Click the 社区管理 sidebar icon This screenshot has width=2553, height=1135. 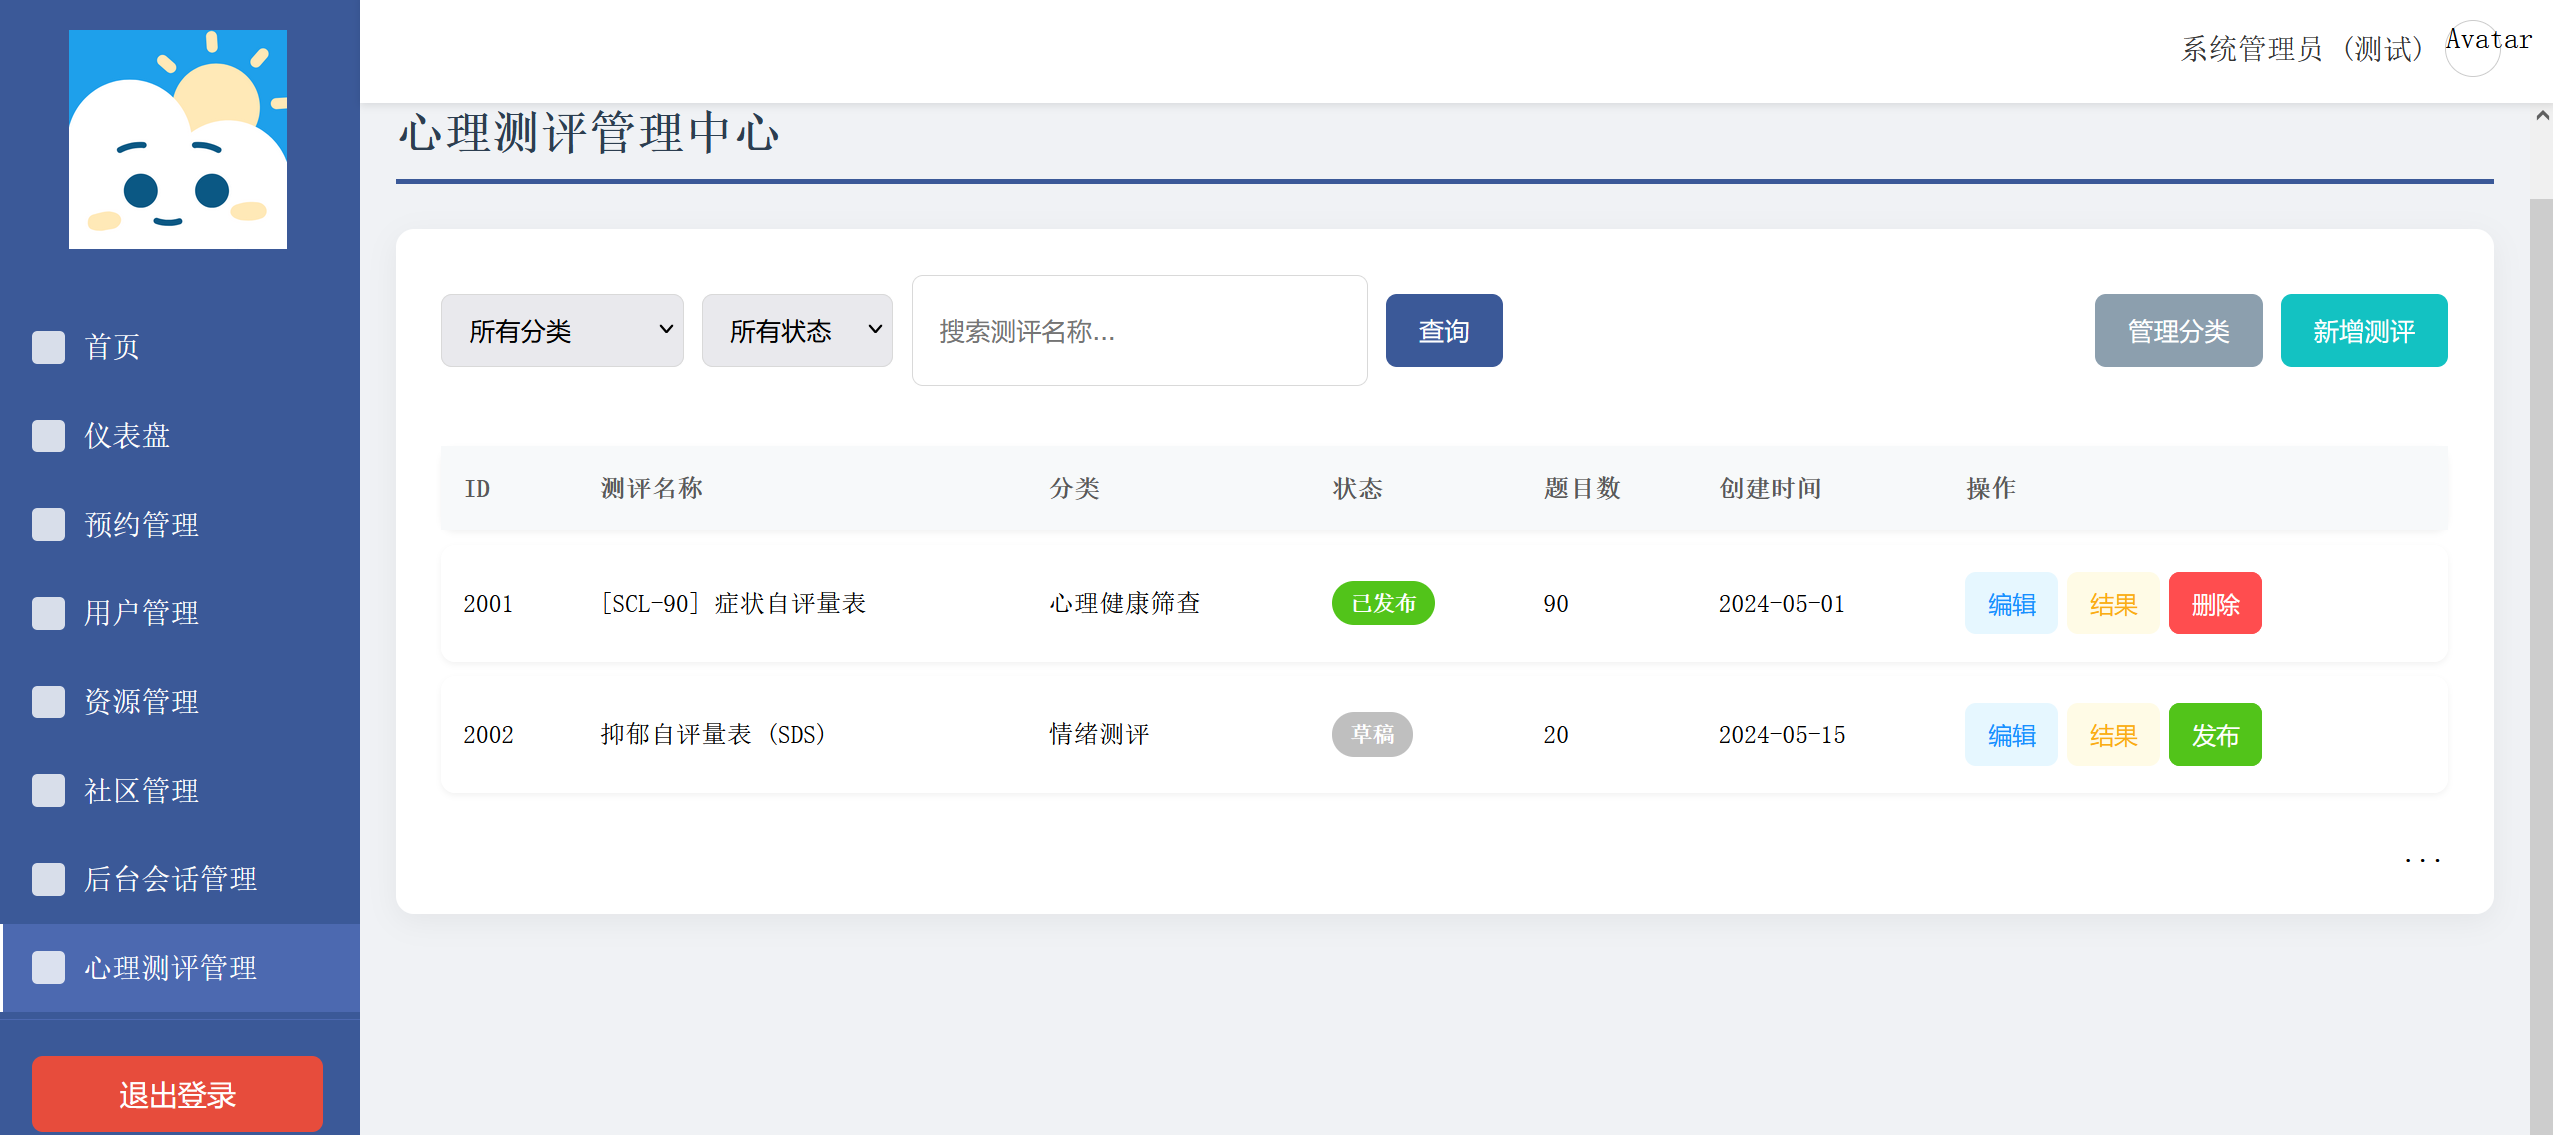point(48,790)
